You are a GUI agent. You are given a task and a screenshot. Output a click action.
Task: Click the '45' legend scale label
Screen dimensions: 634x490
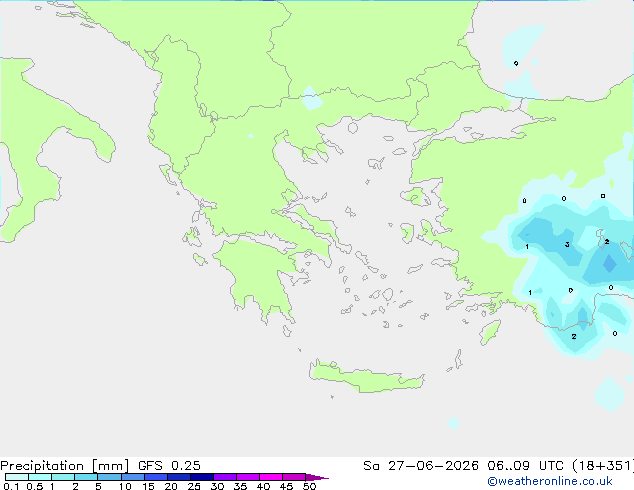(287, 486)
